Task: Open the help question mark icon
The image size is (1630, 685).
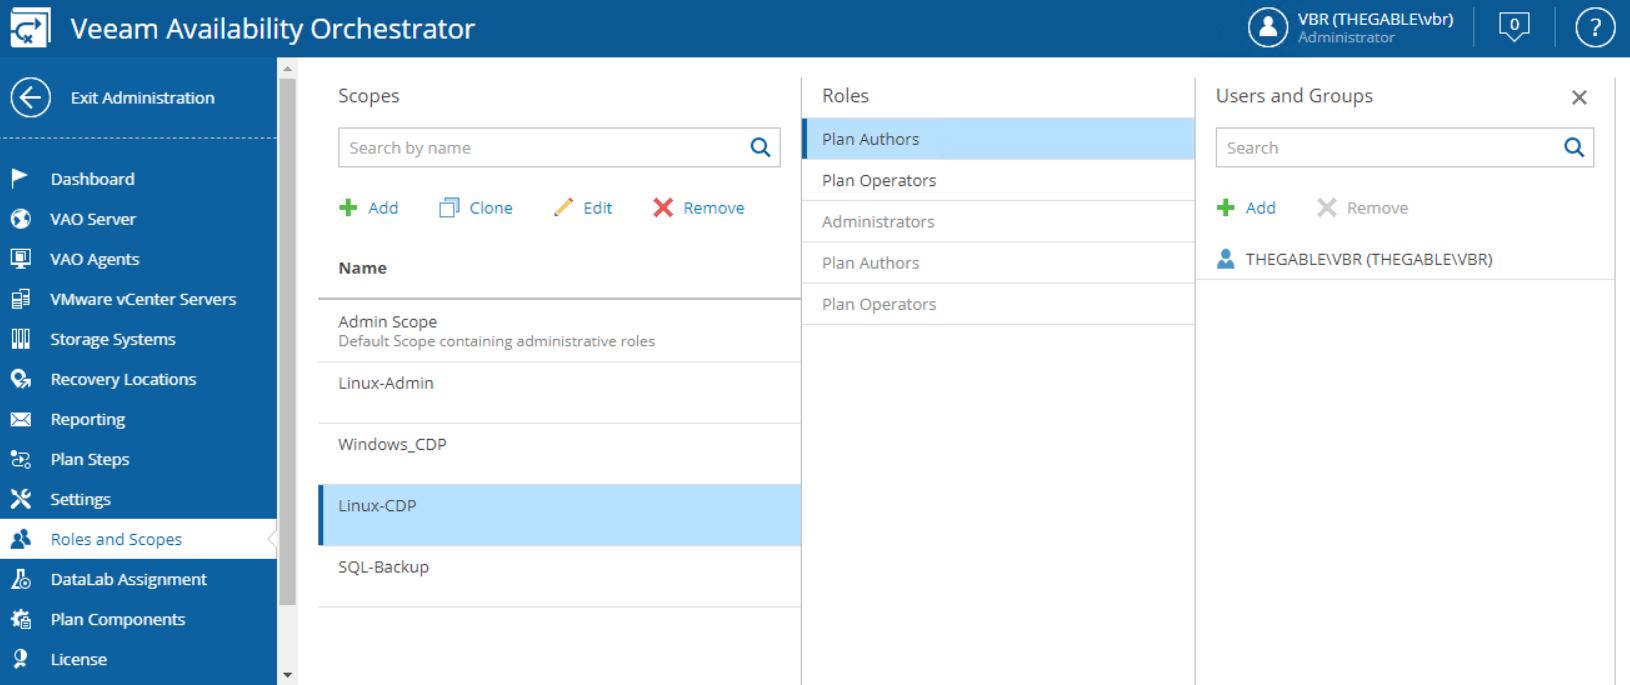Action: pyautogui.click(x=1595, y=28)
